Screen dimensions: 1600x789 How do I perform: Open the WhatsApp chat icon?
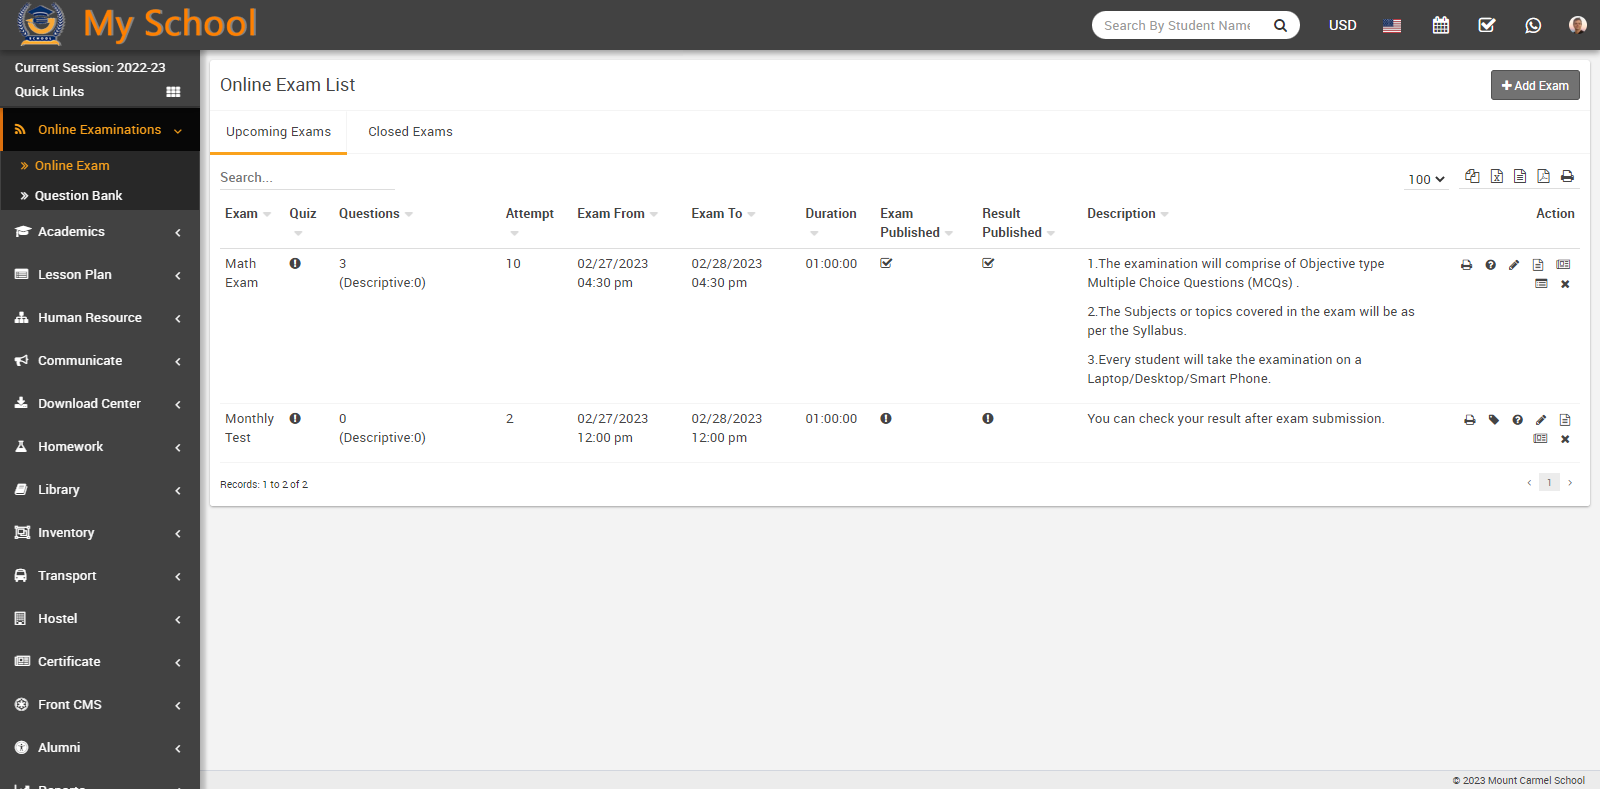pyautogui.click(x=1533, y=25)
